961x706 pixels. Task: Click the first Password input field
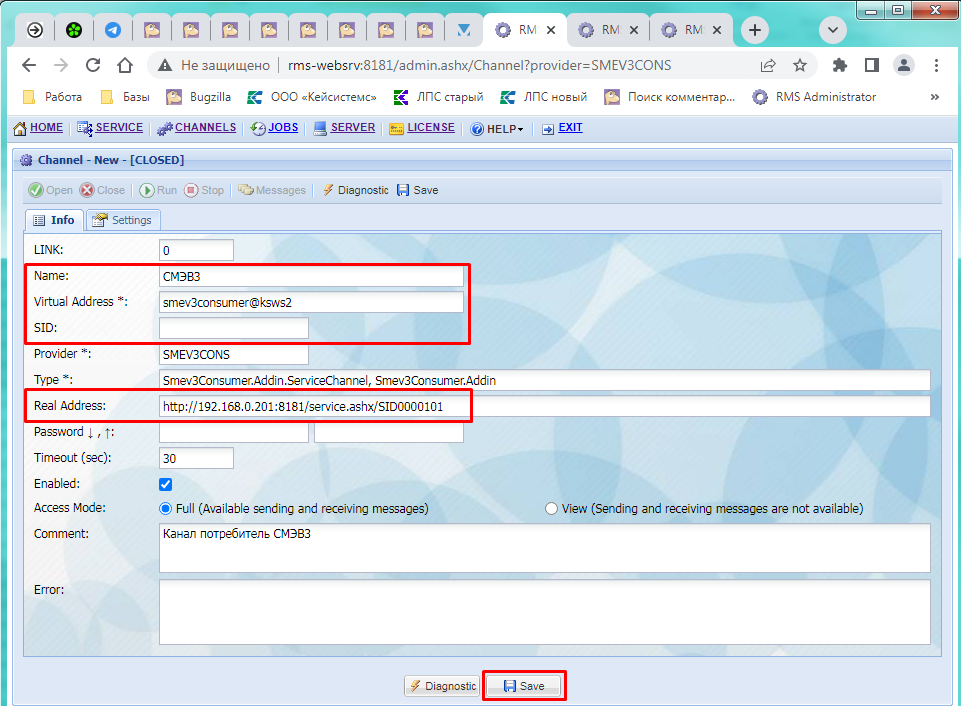234,432
